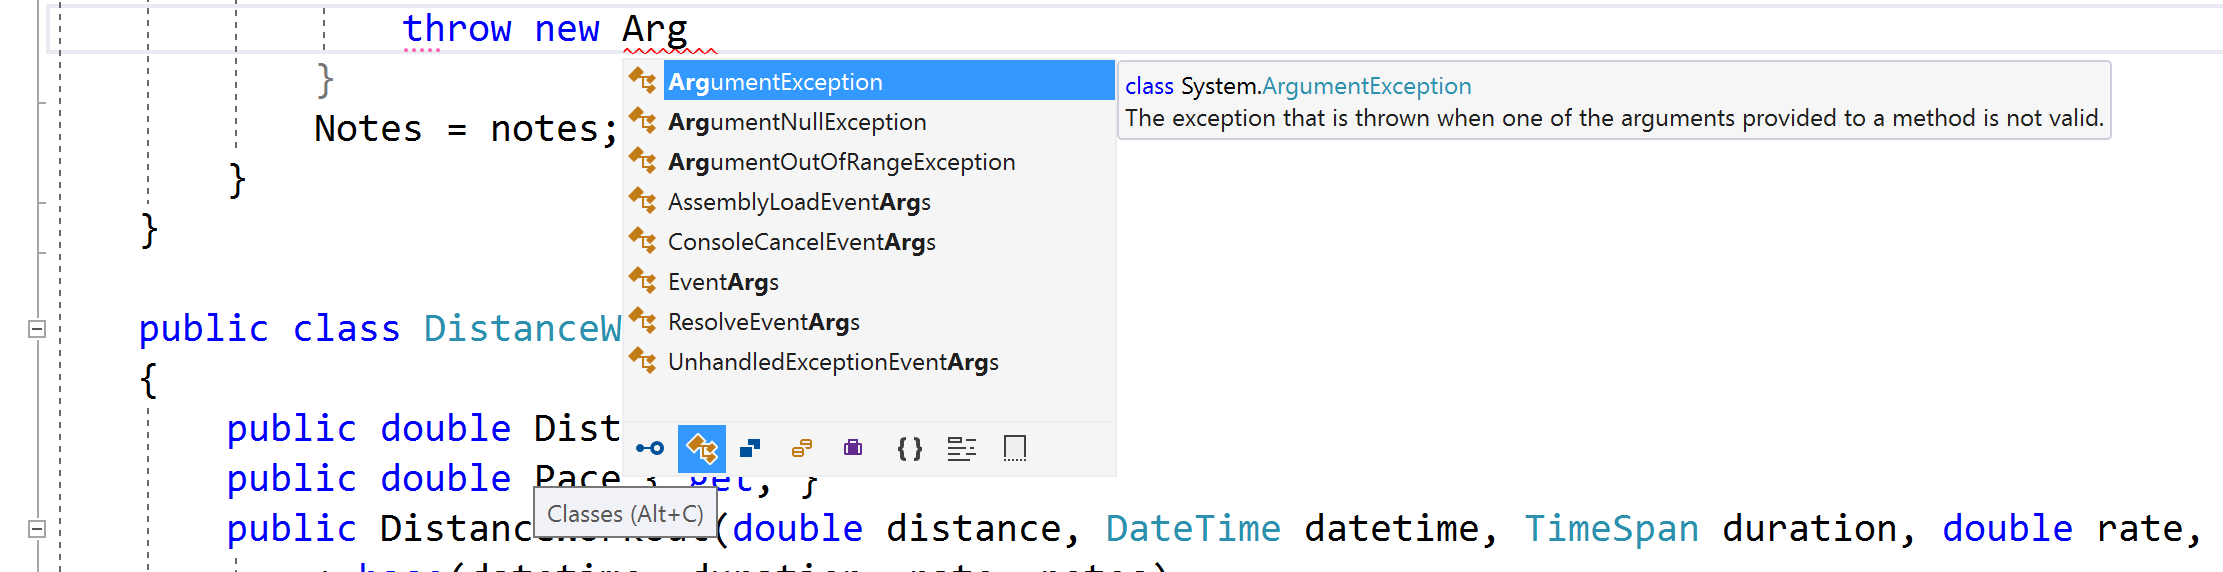Toggle the Enums filter icon
Screen dimensions: 2223x572
click(802, 448)
